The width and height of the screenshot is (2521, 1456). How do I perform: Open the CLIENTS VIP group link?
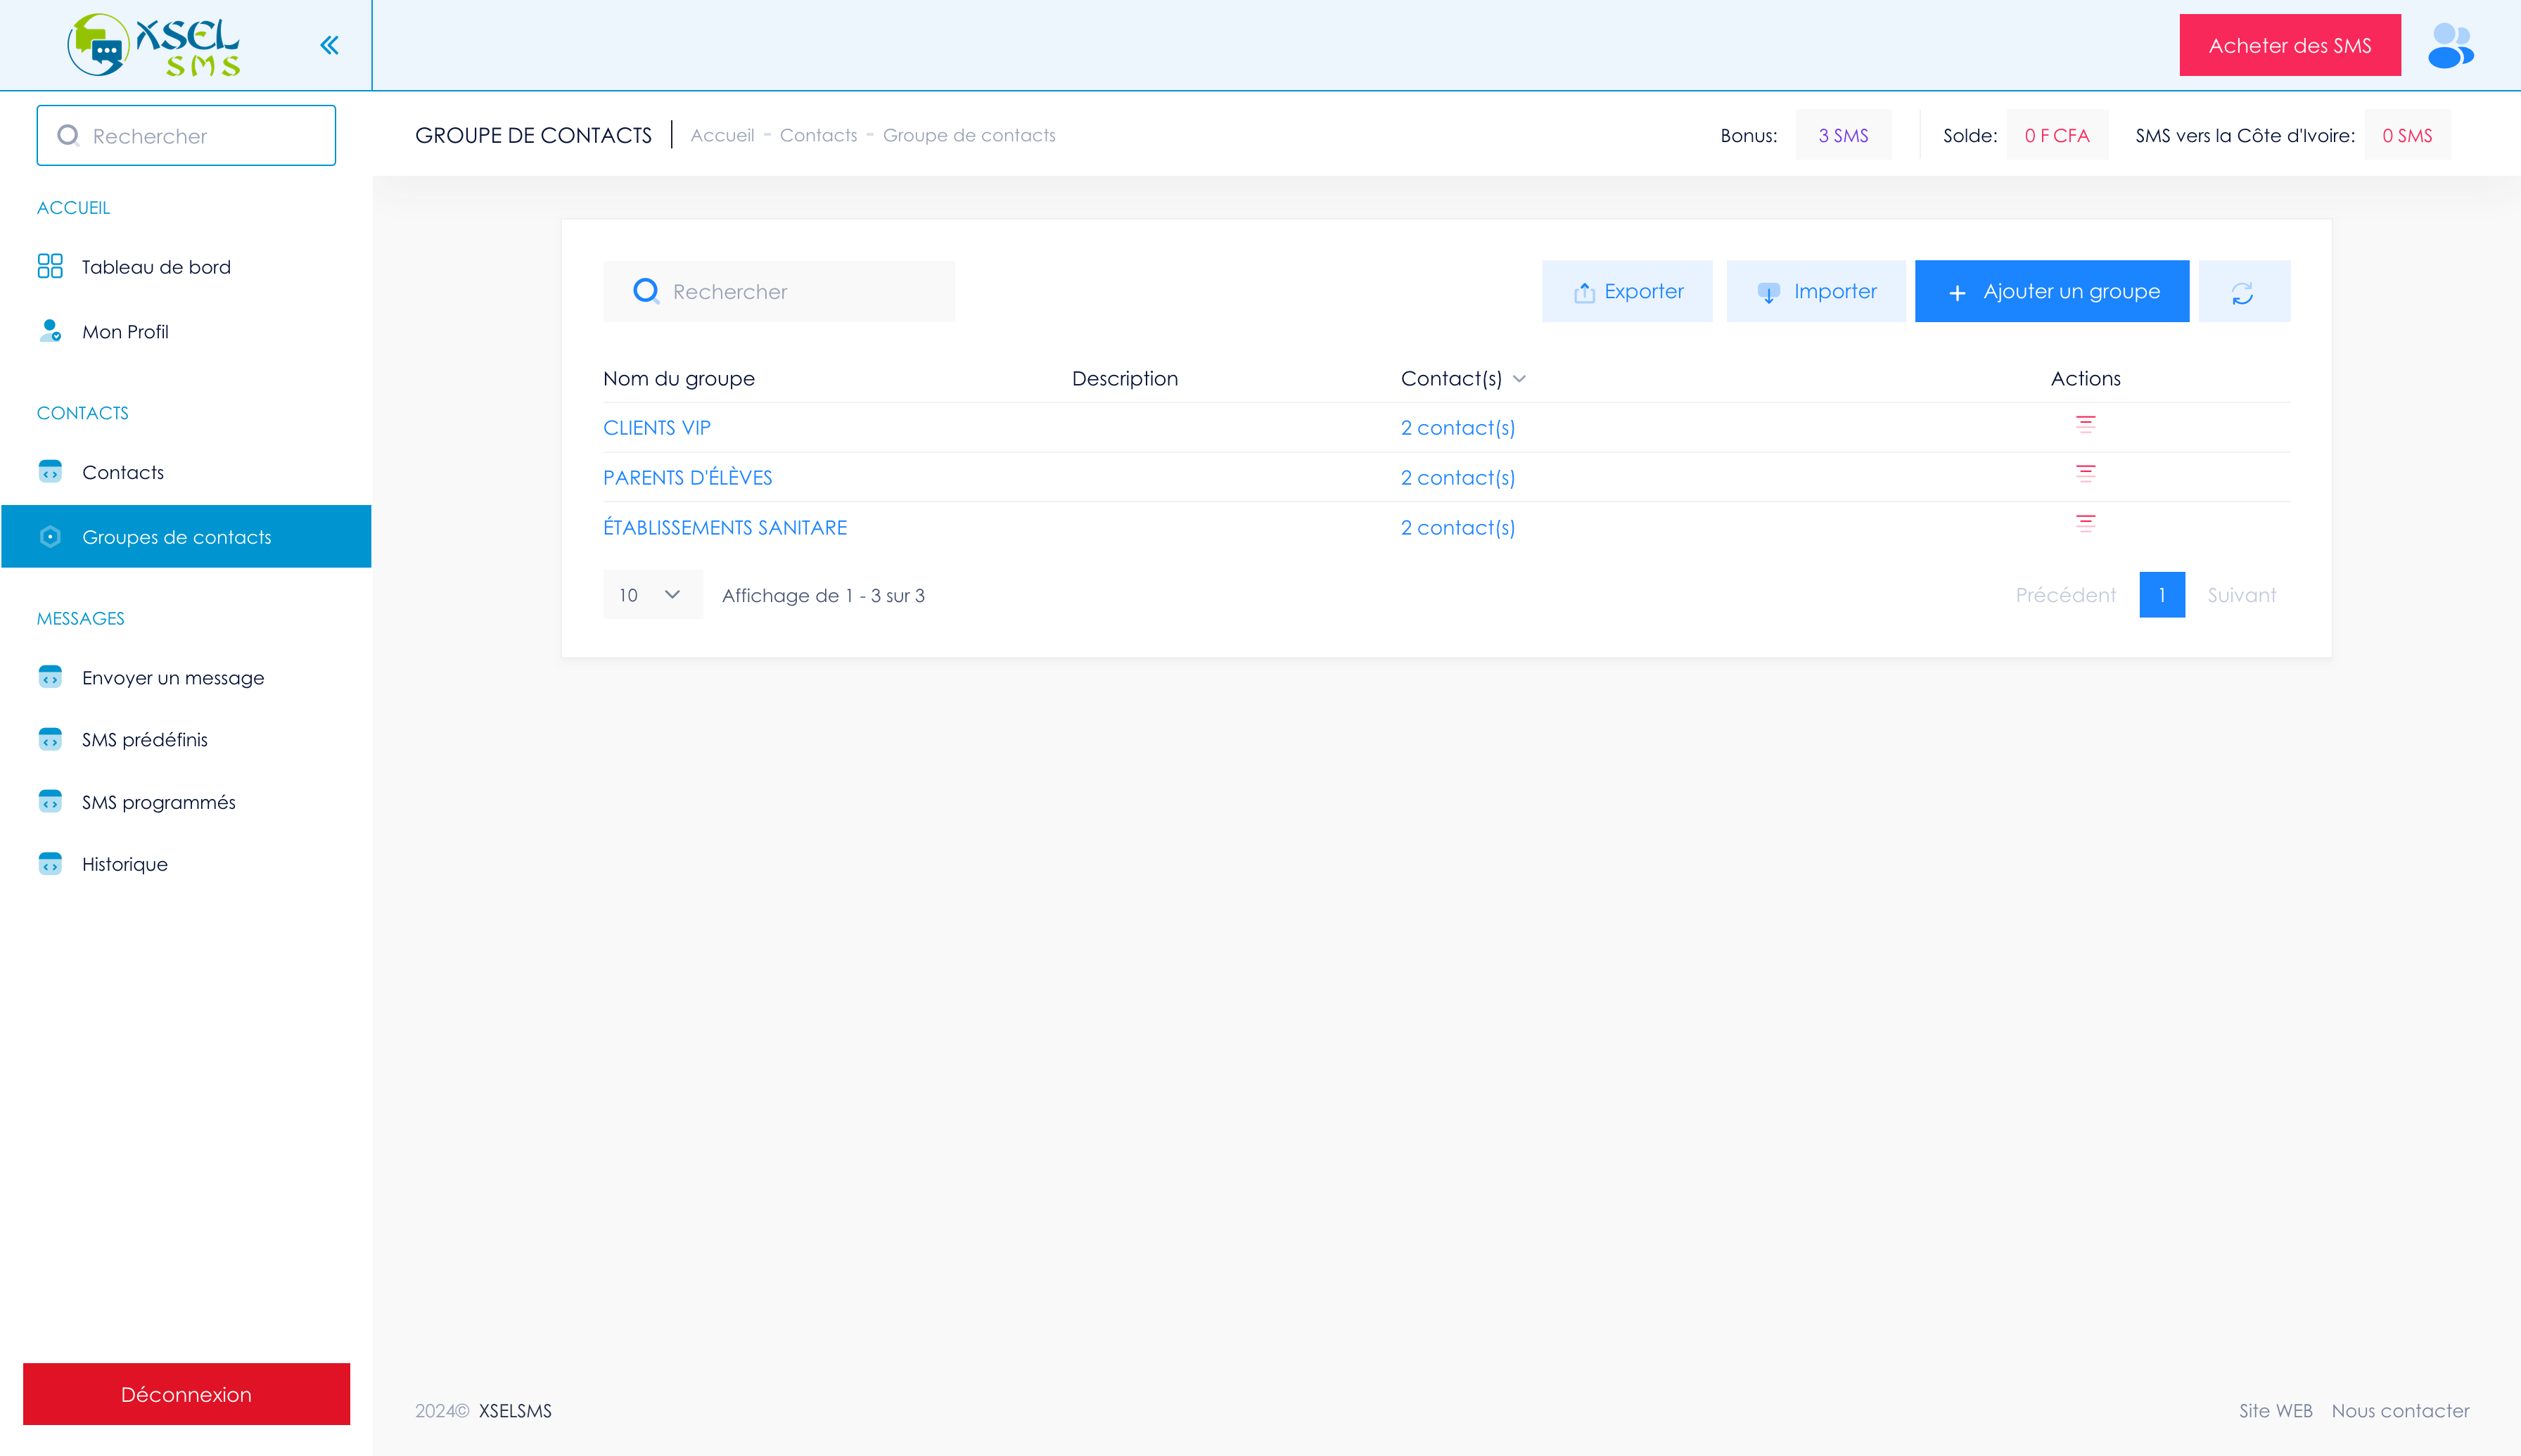point(657,428)
